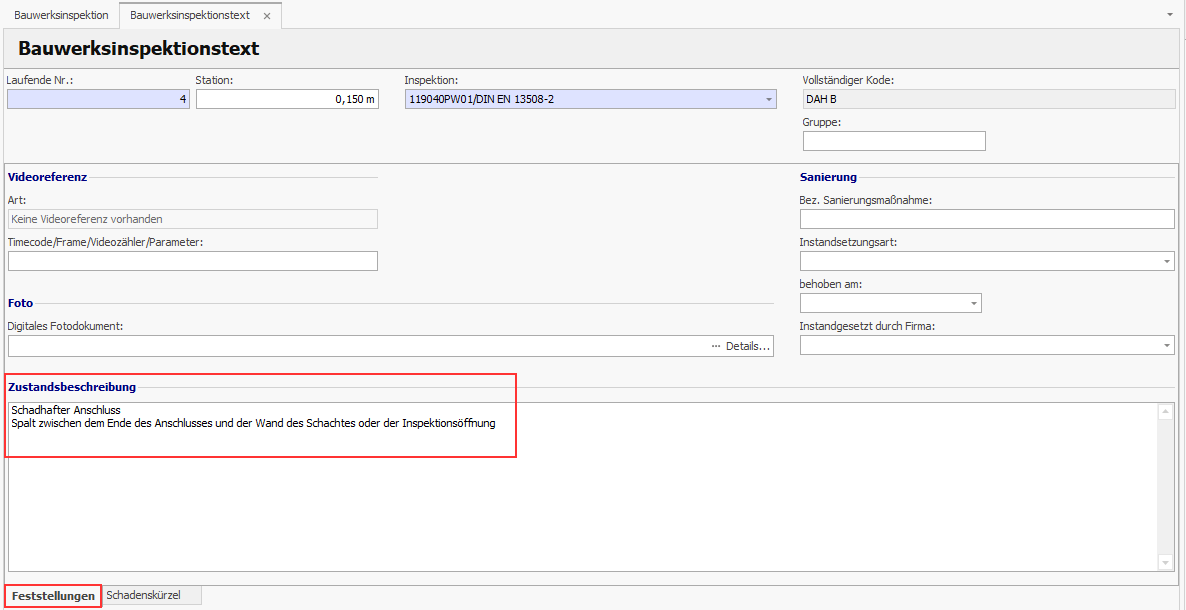Select the Bauwerksinspektionstext tab
Image resolution: width=1186 pixels, height=610 pixels.
190,16
